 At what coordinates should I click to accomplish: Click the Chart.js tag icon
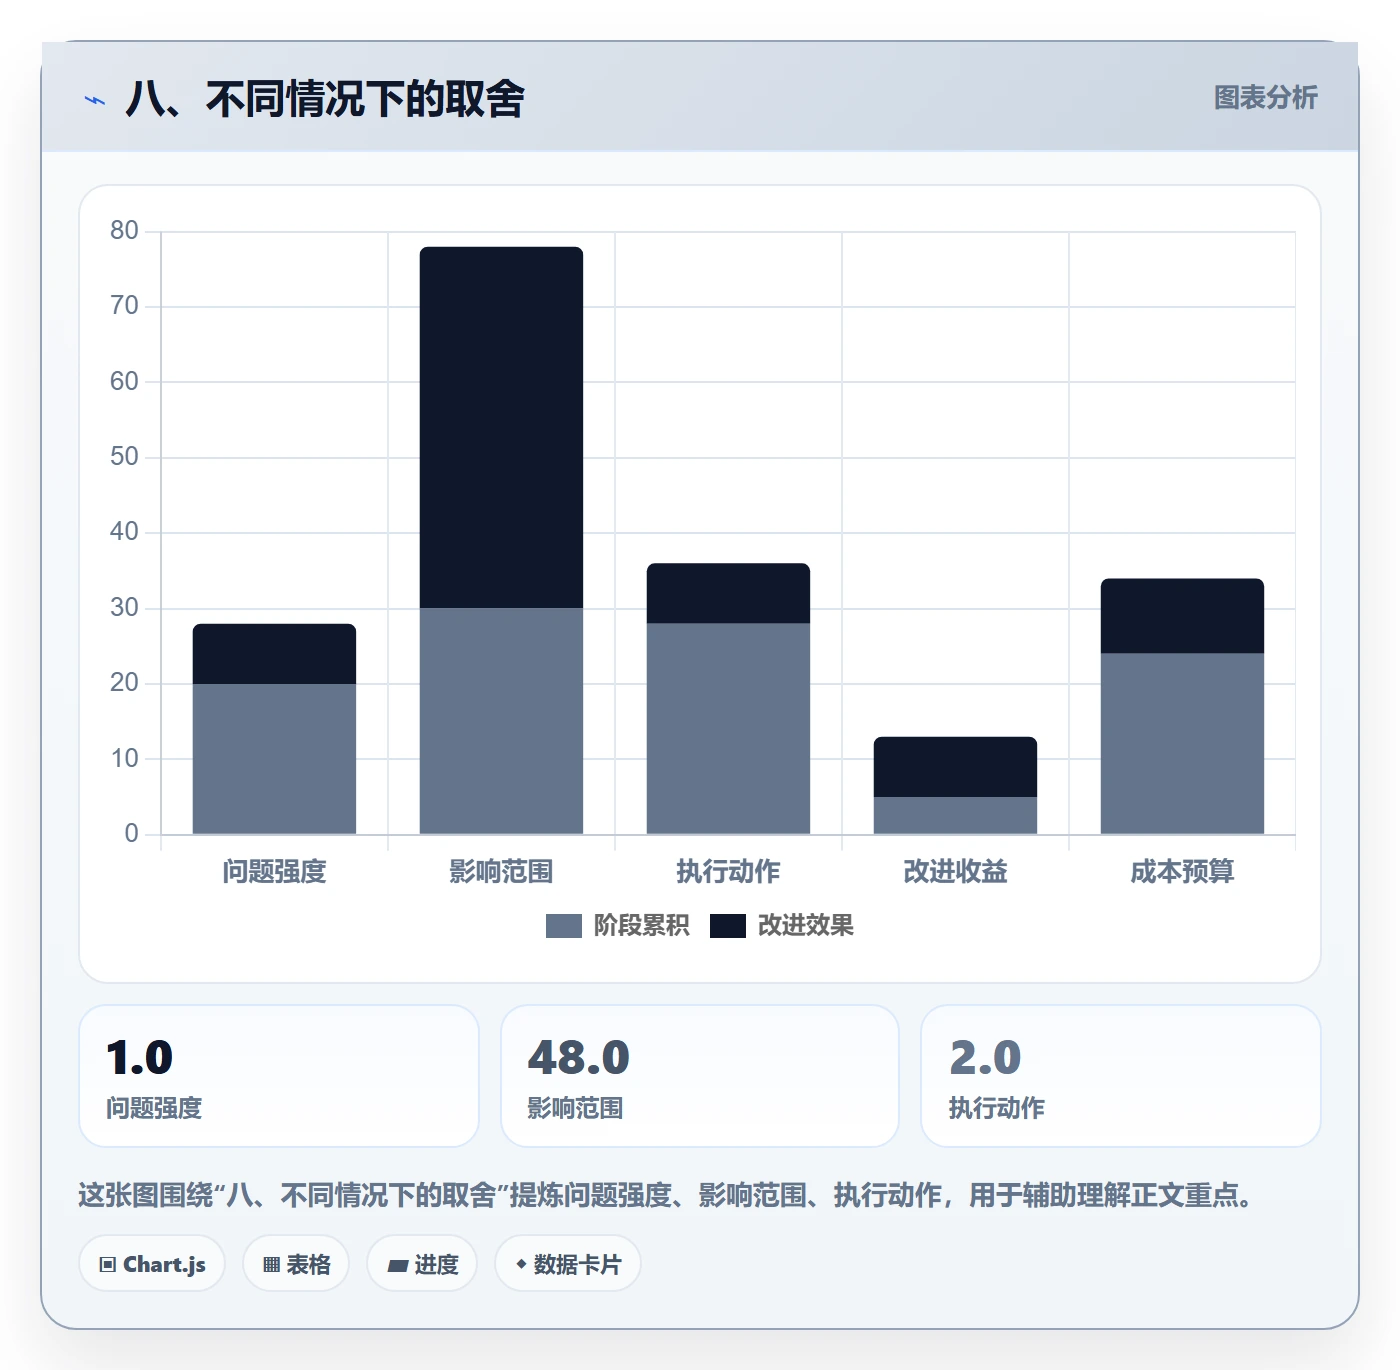coord(108,1265)
